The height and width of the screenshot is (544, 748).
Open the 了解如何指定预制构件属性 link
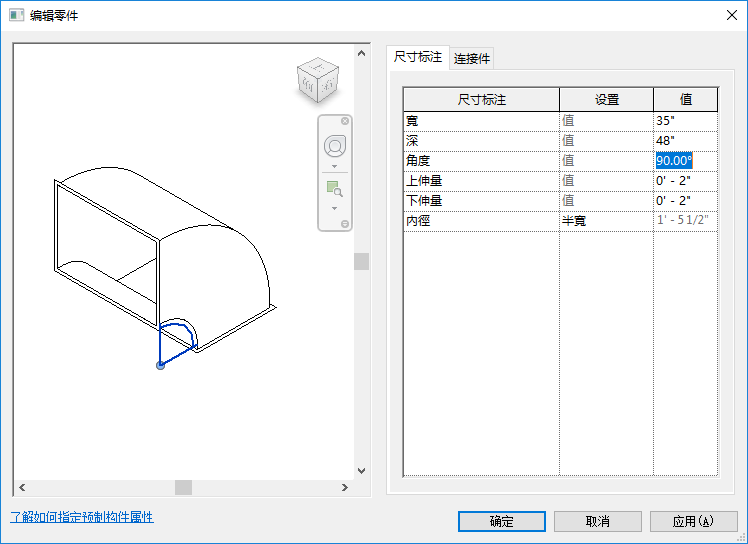[82, 517]
